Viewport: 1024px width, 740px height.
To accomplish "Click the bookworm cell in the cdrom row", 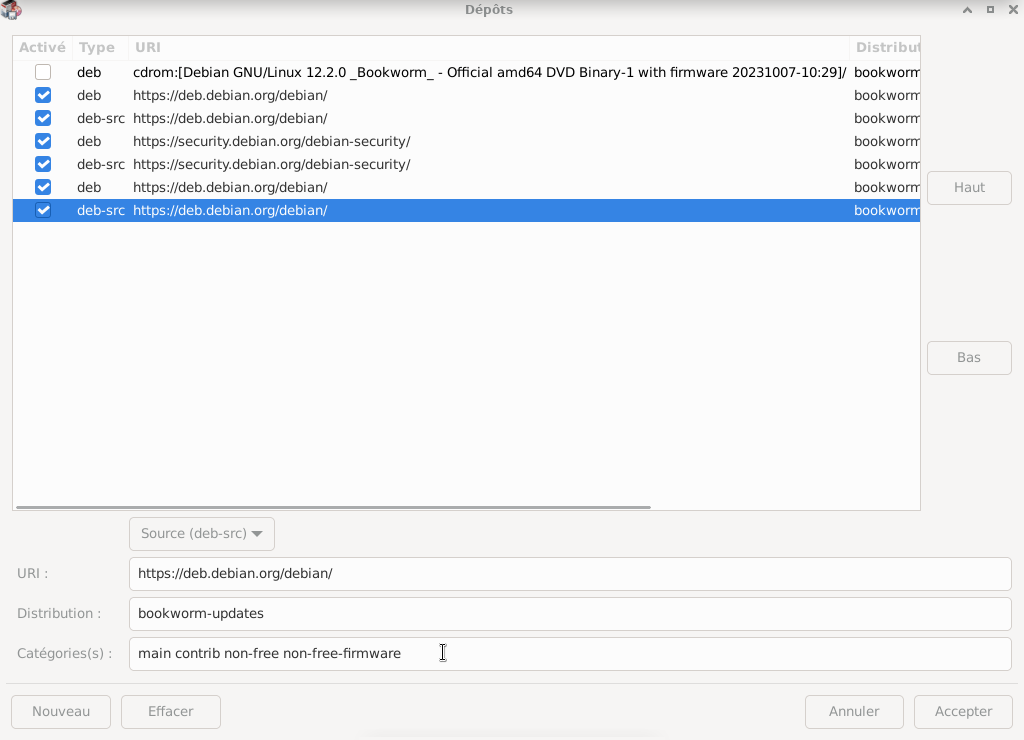I will 887,72.
